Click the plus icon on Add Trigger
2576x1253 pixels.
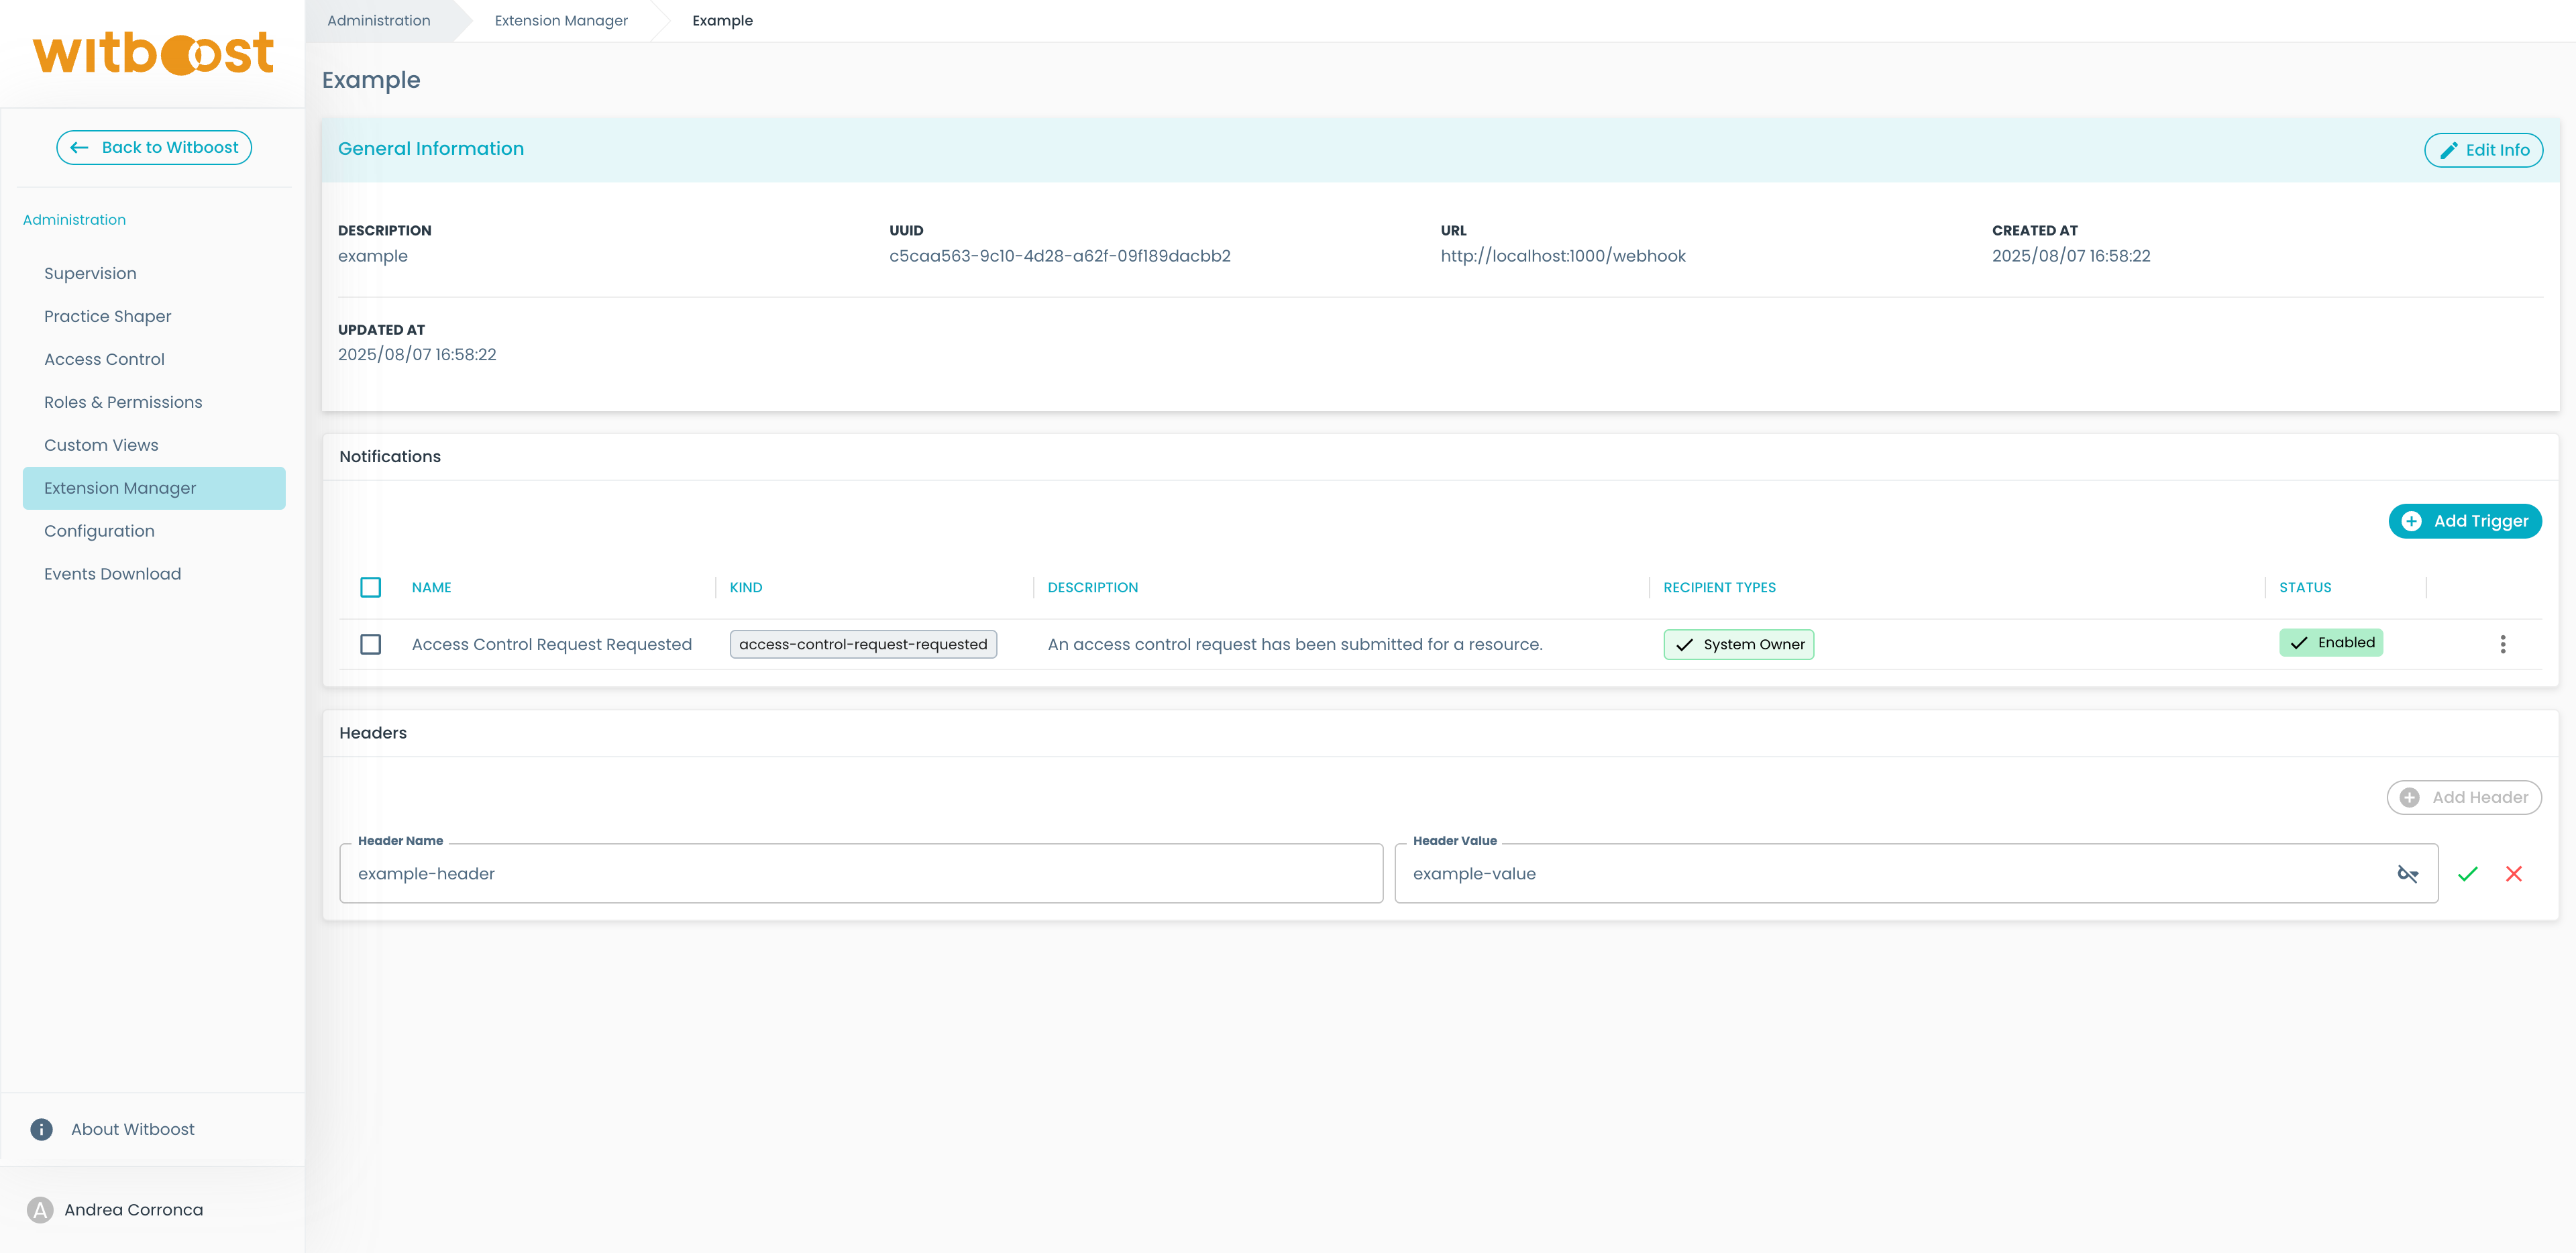[2411, 521]
